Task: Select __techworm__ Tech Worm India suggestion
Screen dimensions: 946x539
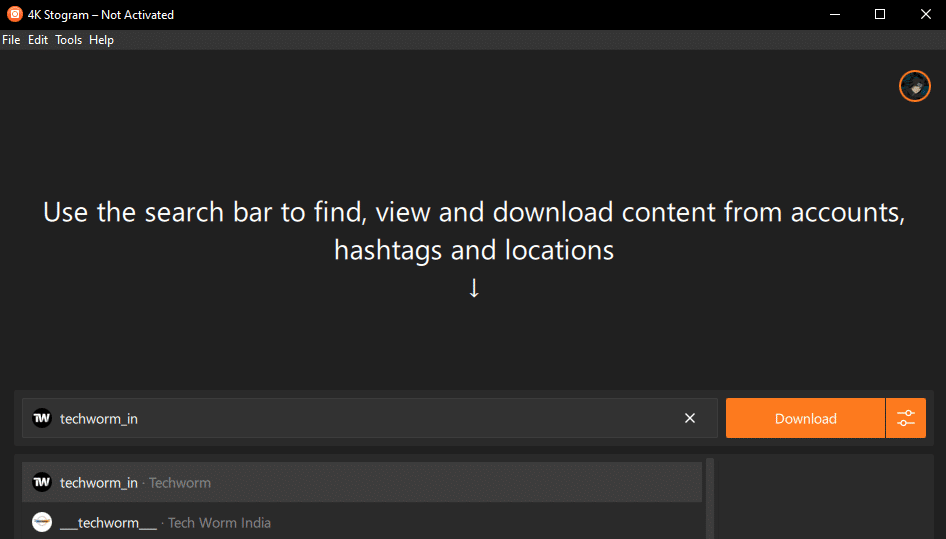Action: click(362, 522)
